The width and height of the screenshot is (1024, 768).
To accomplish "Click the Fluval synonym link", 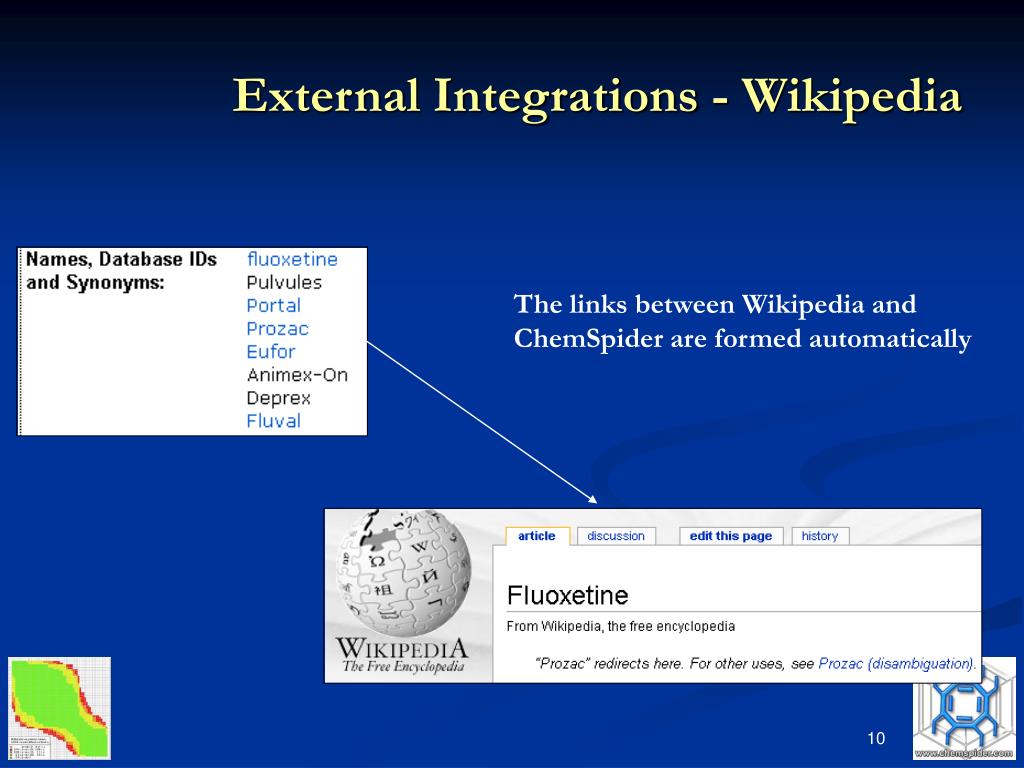I will click(274, 421).
